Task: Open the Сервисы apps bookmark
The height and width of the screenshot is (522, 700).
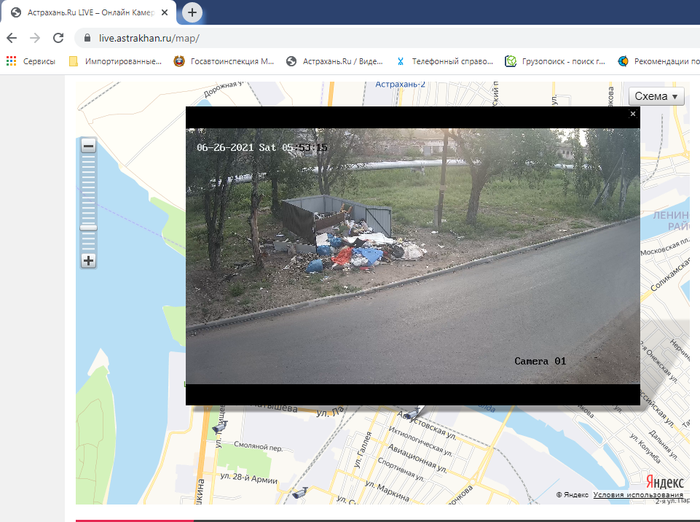Action: pyautogui.click(x=31, y=61)
